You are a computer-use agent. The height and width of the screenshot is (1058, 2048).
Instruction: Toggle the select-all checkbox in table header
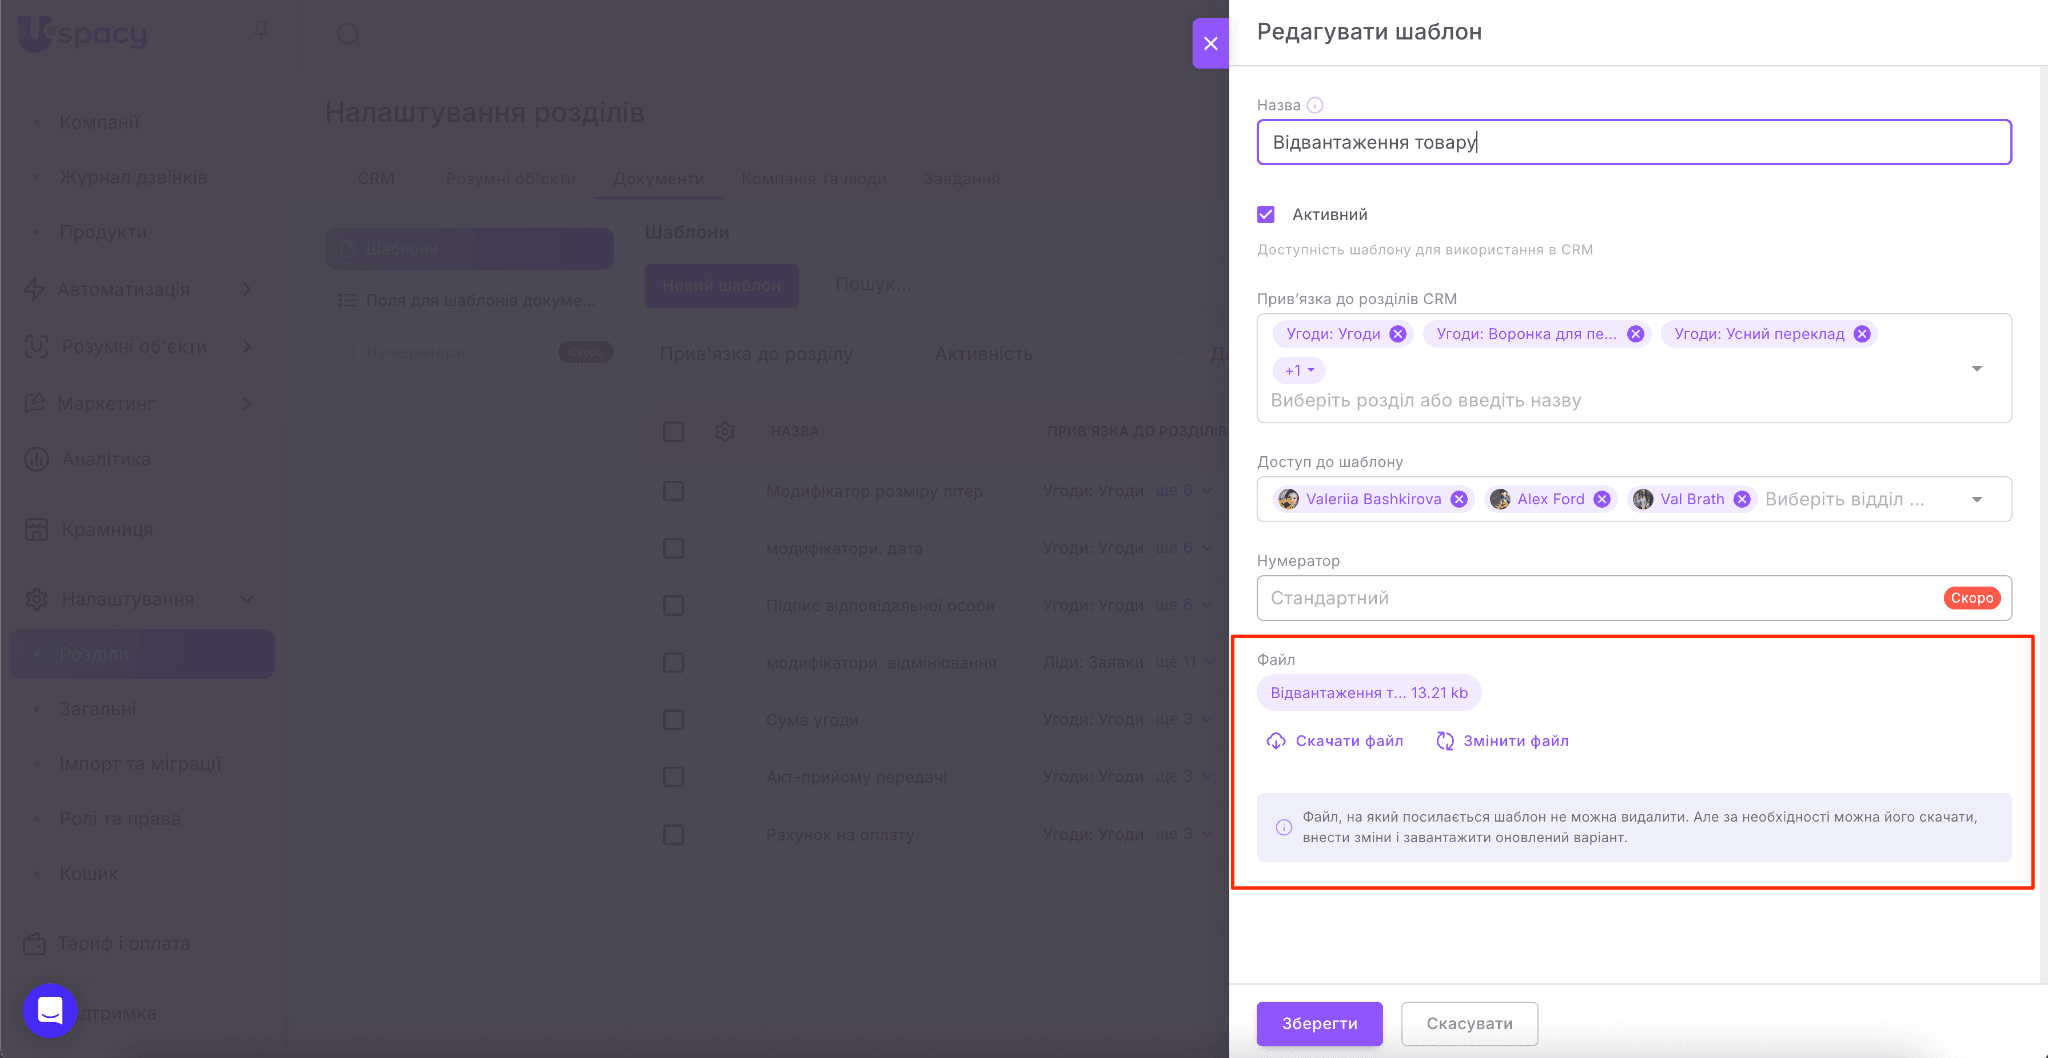[673, 431]
